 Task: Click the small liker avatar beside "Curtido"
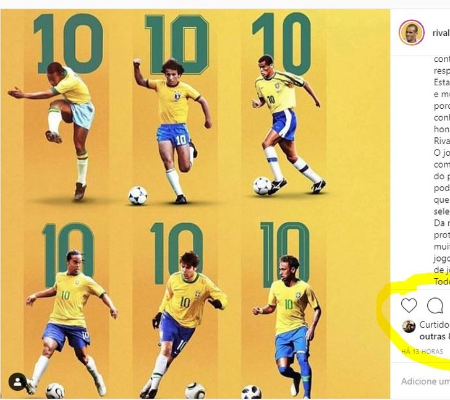coord(409,326)
